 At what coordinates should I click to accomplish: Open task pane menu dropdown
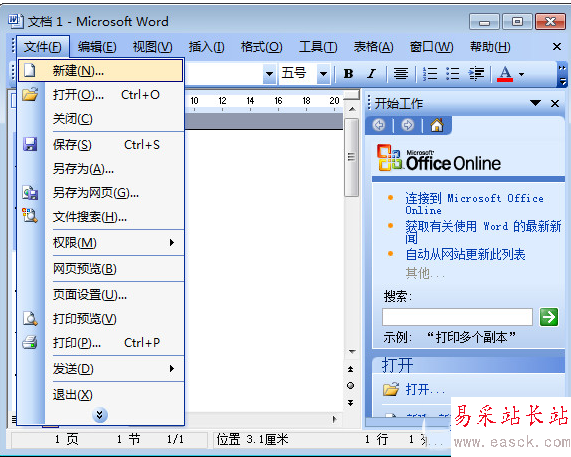point(535,103)
